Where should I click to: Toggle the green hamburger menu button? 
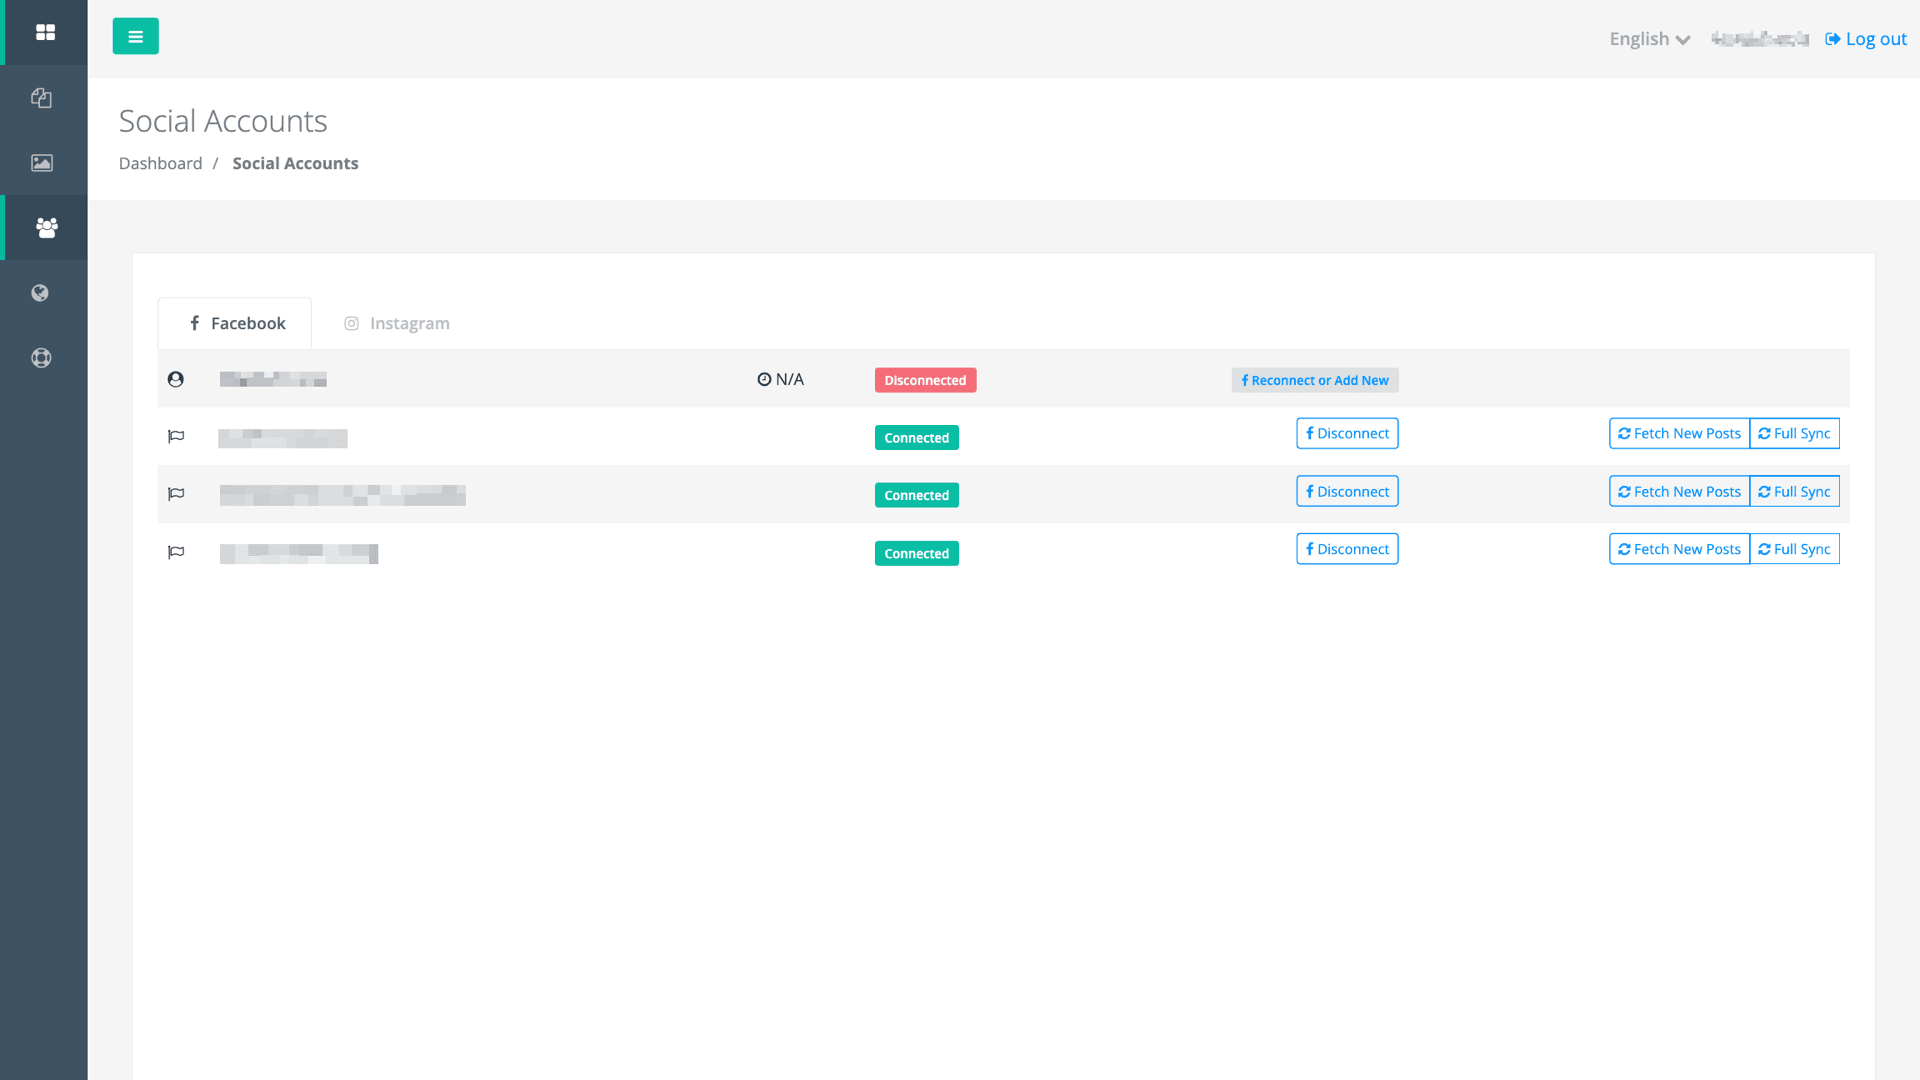coord(135,37)
